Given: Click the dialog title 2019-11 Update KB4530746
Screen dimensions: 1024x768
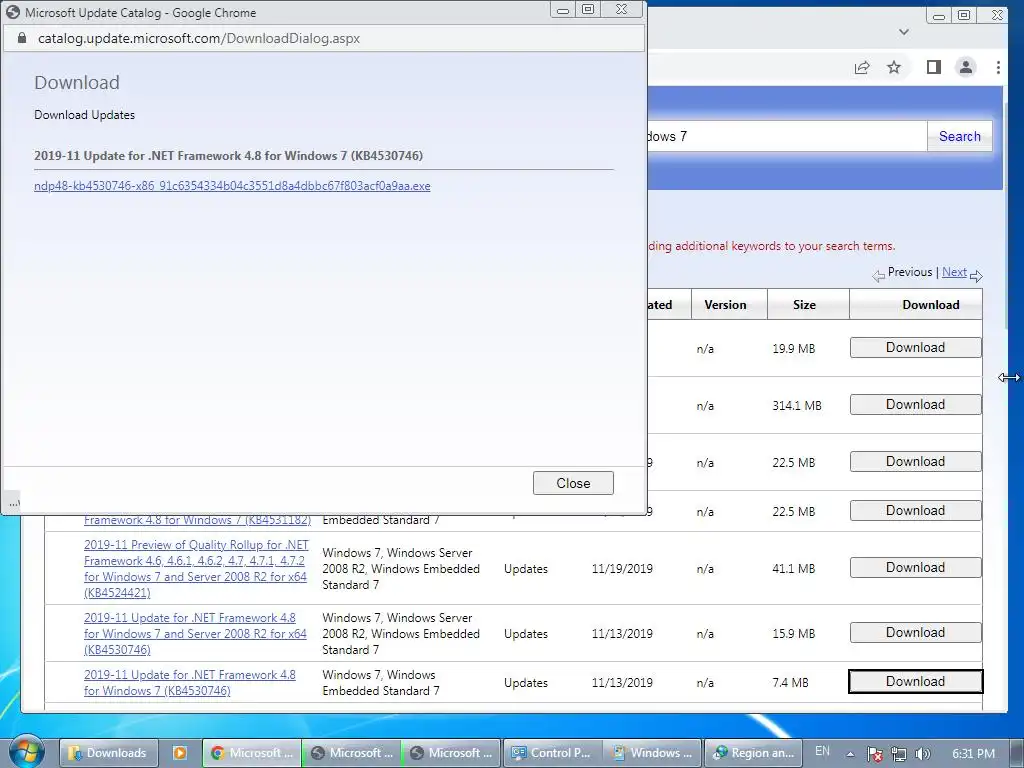Looking at the screenshot, I should [x=229, y=156].
